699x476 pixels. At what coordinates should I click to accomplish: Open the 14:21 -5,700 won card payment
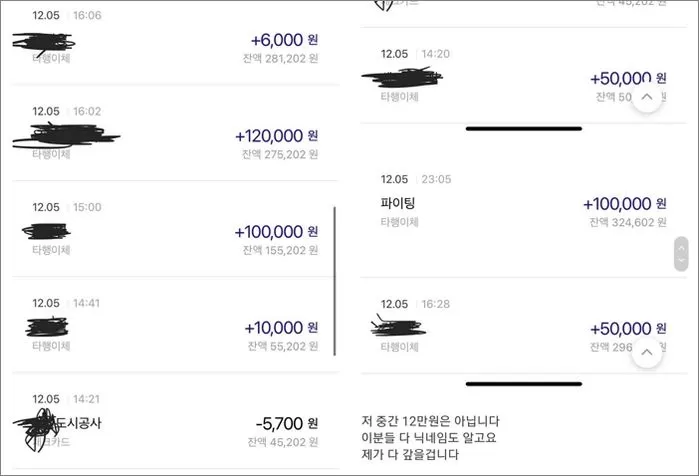pyautogui.click(x=175, y=421)
